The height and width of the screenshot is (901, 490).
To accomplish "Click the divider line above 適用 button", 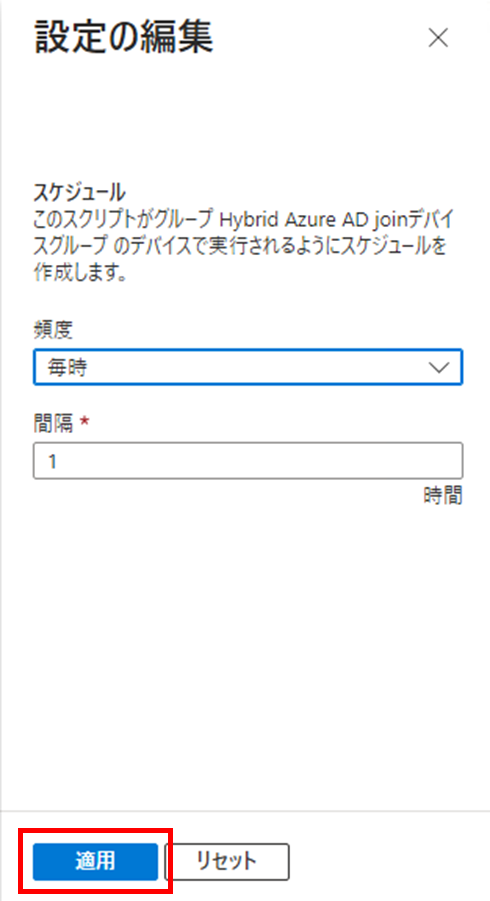I will [x=245, y=811].
